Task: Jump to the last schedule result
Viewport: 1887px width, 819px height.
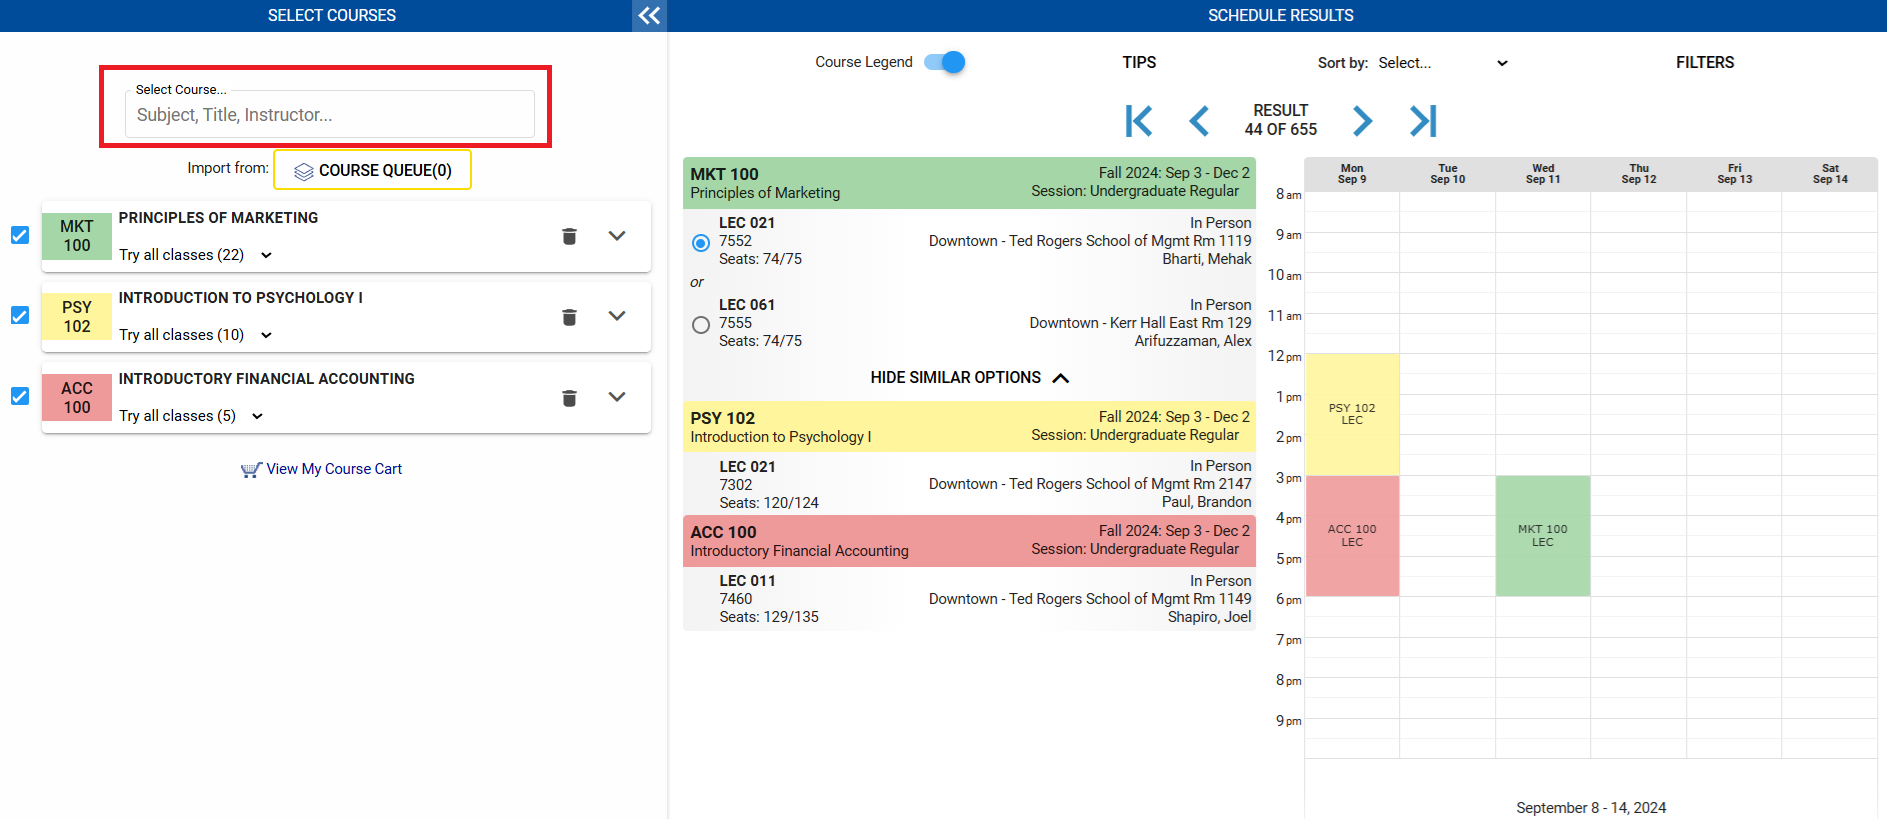Action: [x=1423, y=121]
